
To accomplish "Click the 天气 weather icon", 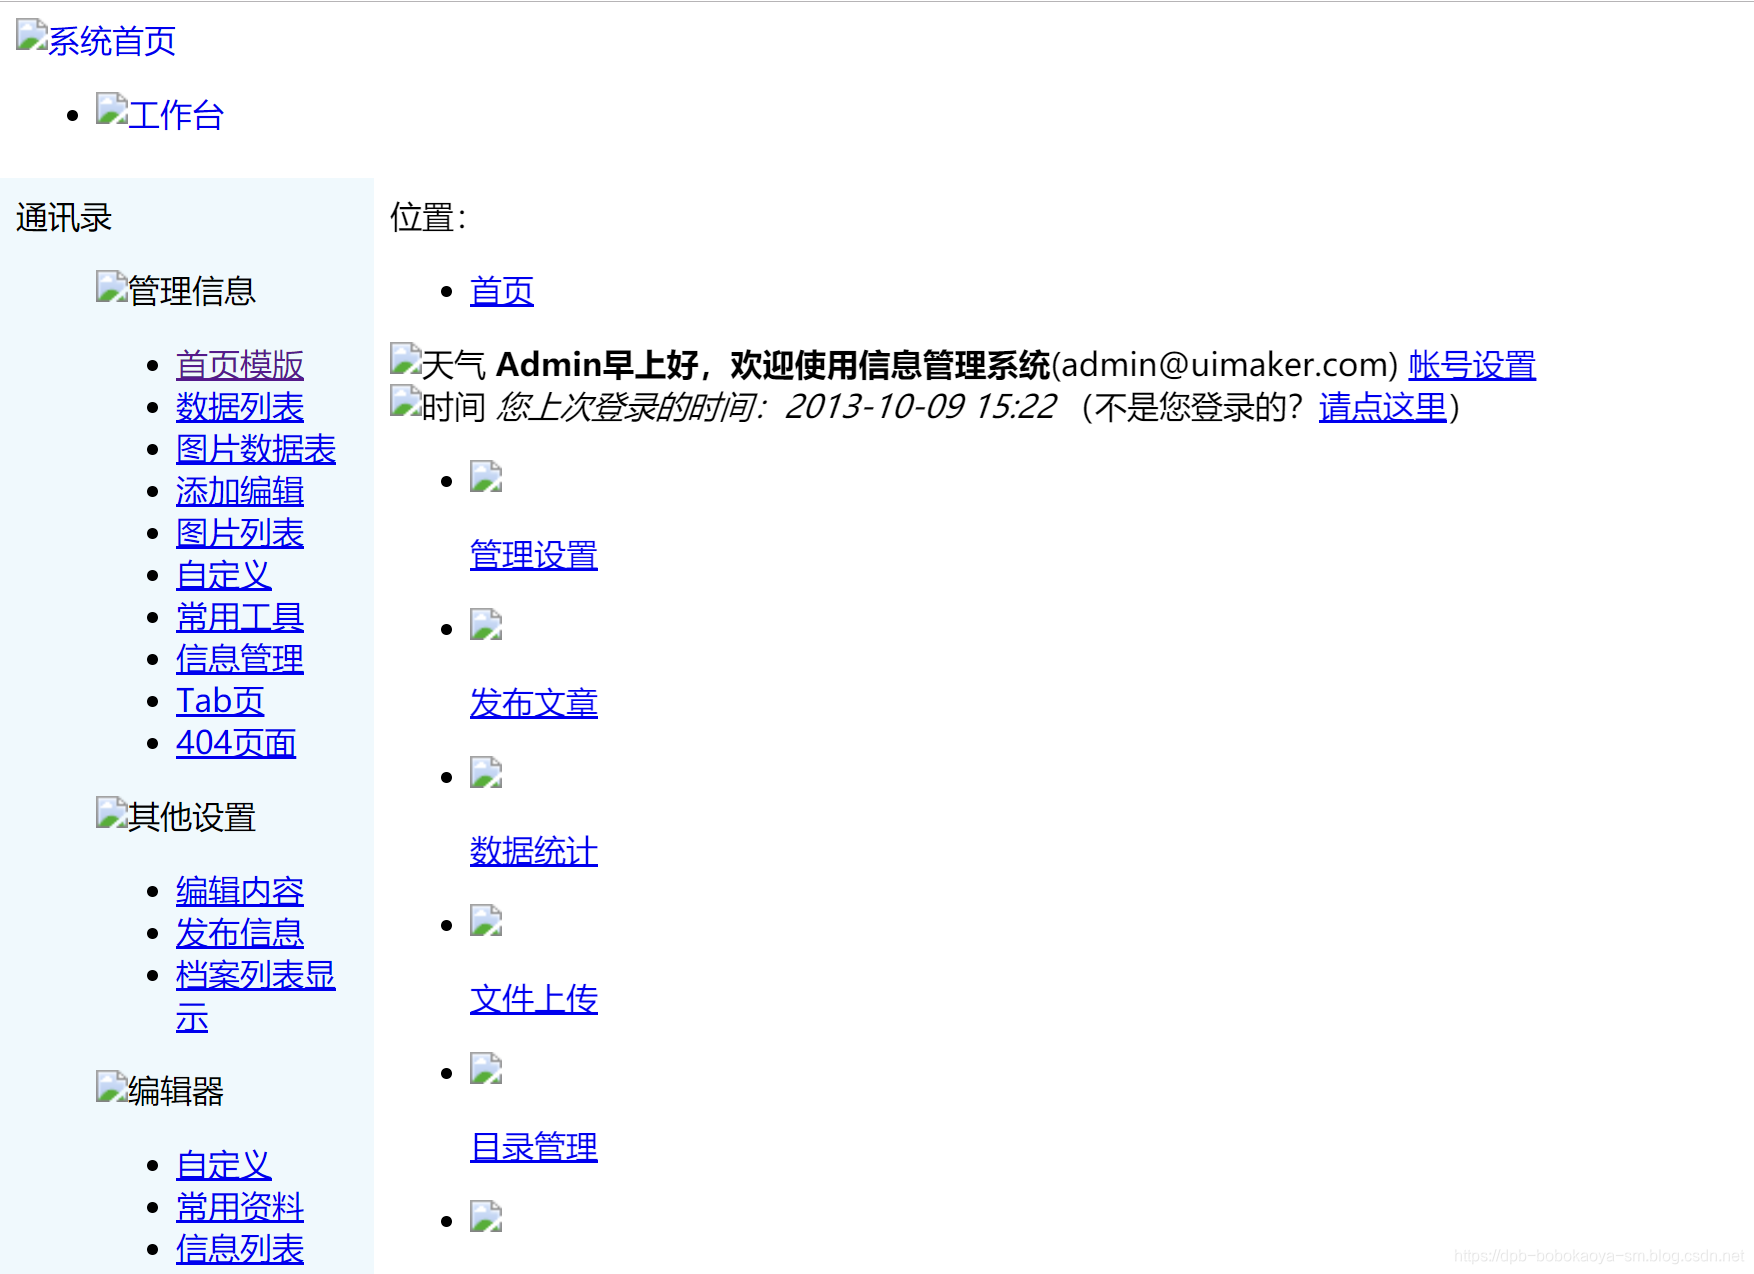I will pos(402,360).
